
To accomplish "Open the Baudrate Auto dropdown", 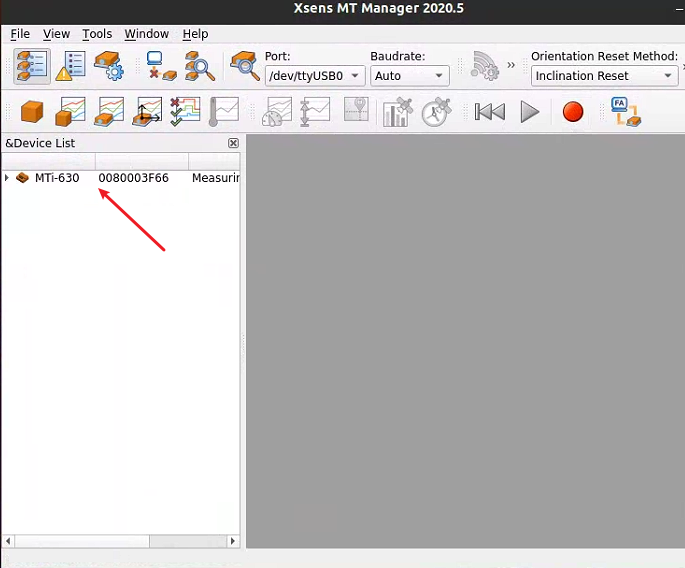I will (x=409, y=76).
